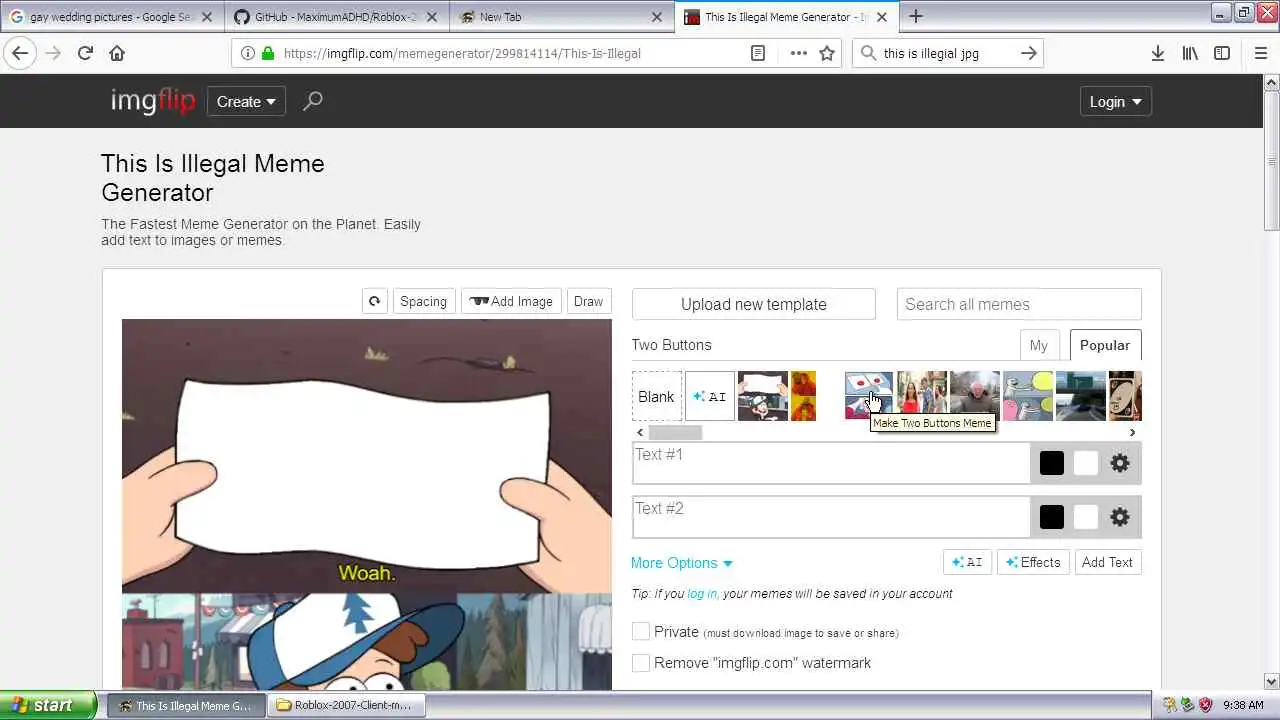Open site information icon in address bar
This screenshot has width=1280, height=720.
[x=248, y=53]
